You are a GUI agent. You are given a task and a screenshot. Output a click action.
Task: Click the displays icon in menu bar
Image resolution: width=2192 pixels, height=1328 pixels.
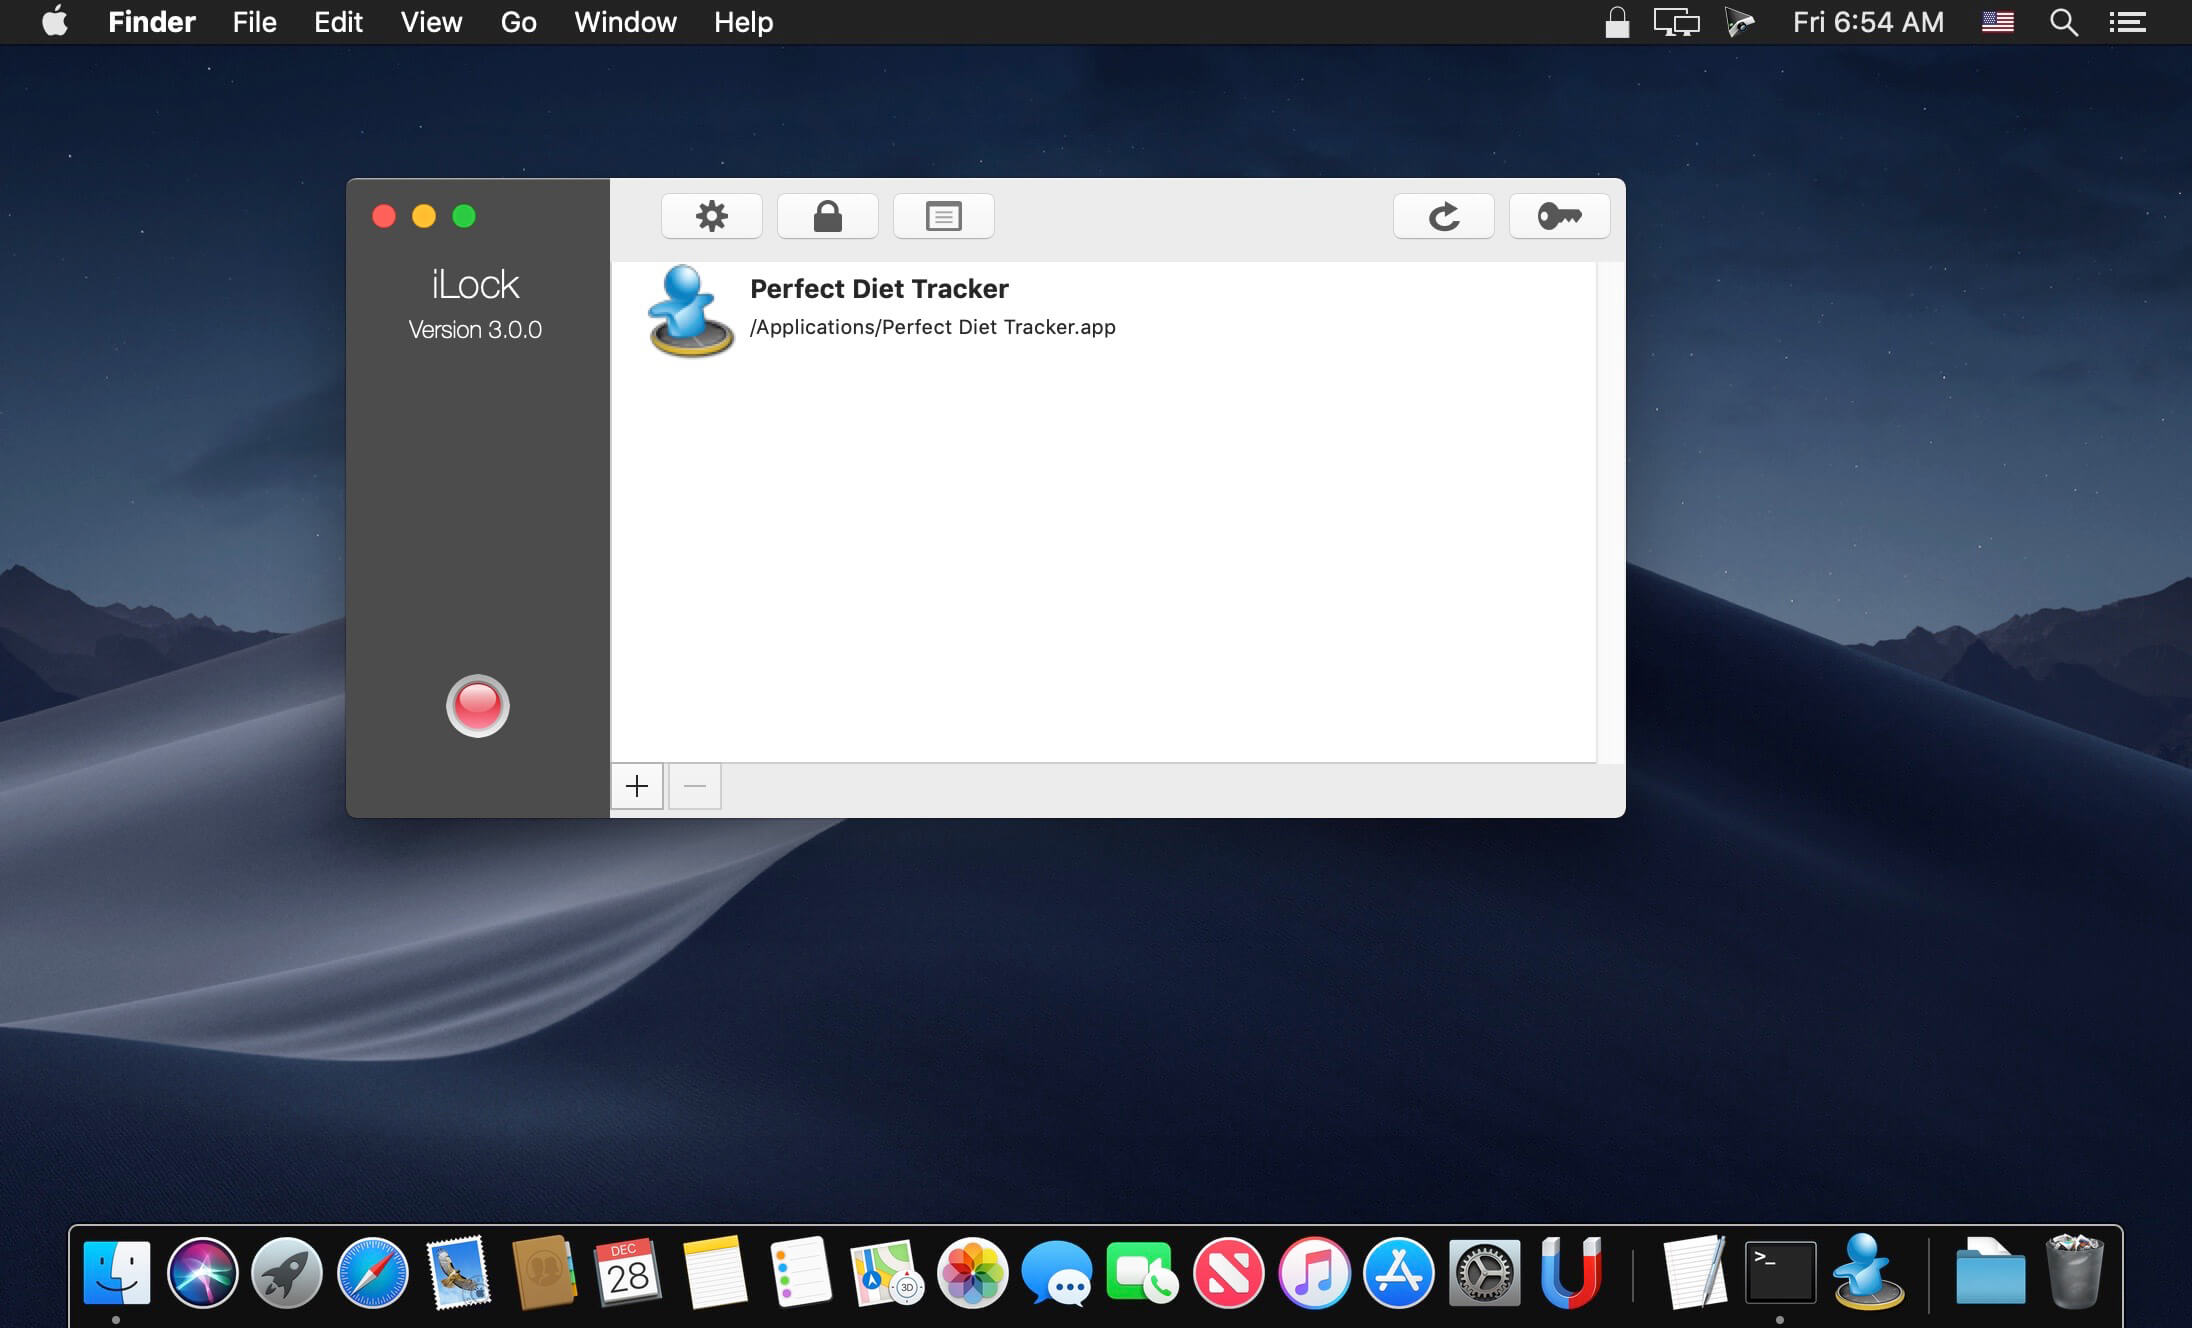[1677, 22]
